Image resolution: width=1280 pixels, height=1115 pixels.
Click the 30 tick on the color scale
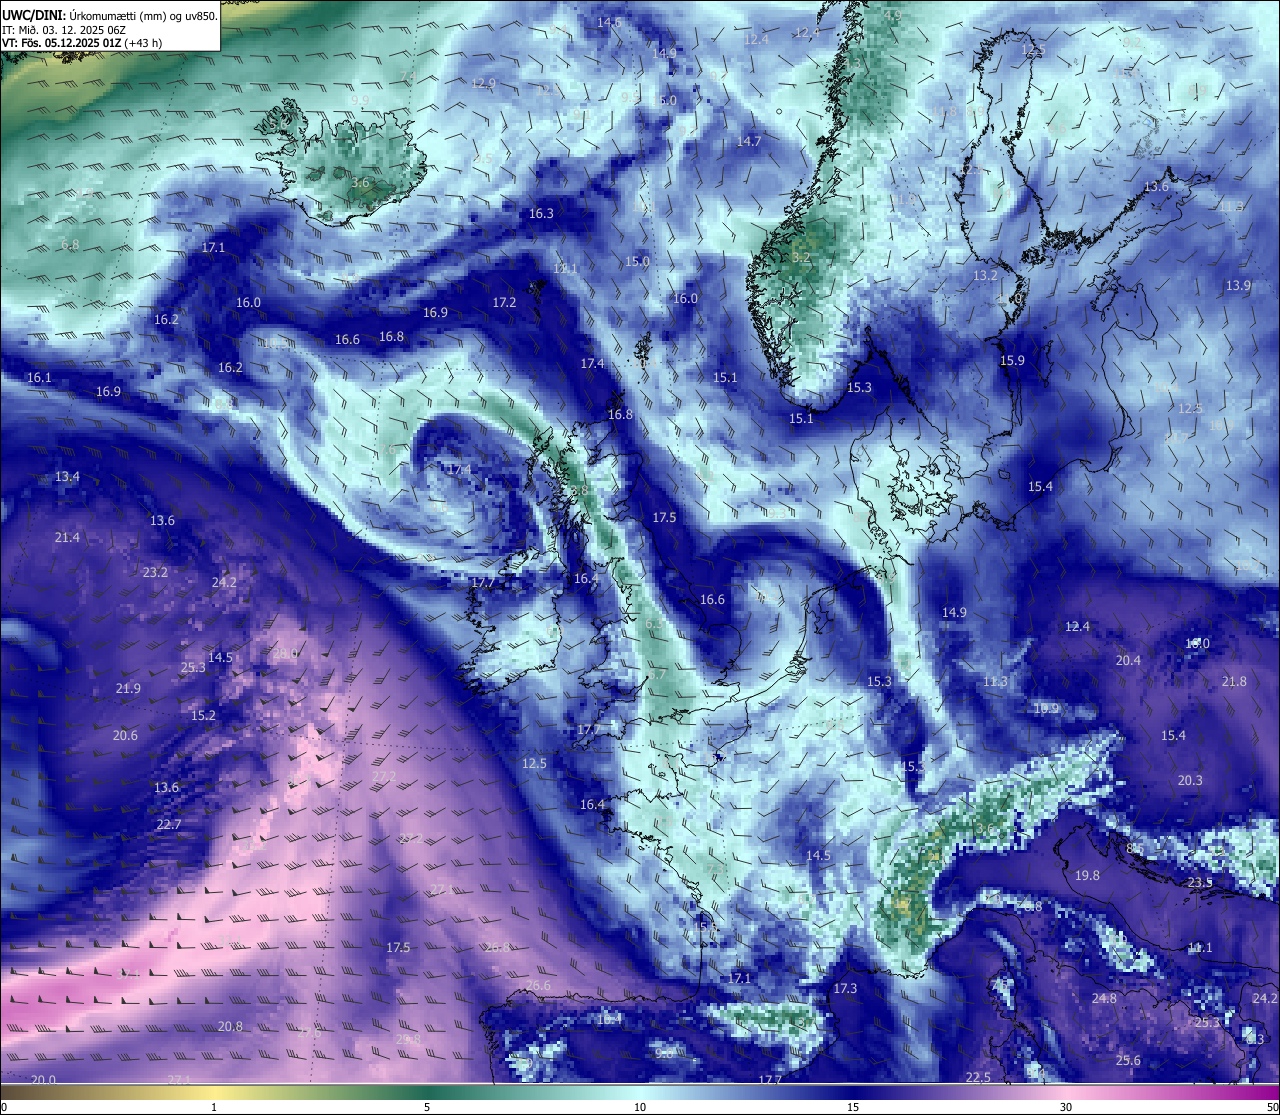1066,1107
